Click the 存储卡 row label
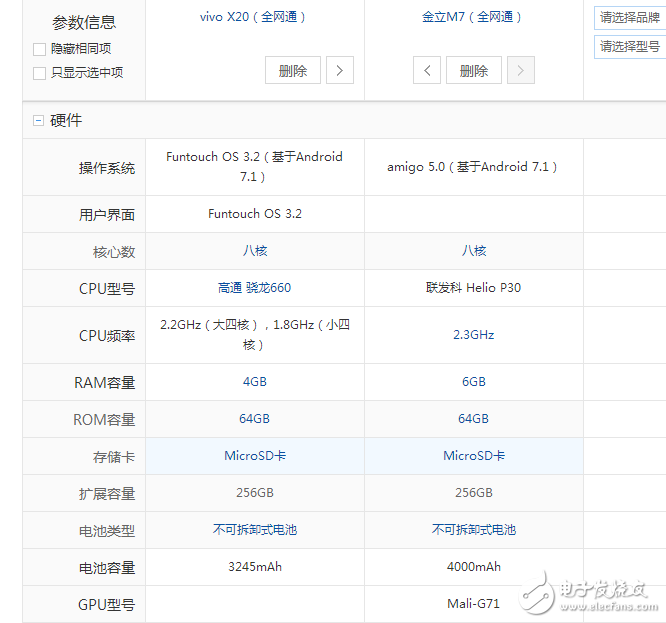Viewport: 666px width, 623px height. point(114,457)
